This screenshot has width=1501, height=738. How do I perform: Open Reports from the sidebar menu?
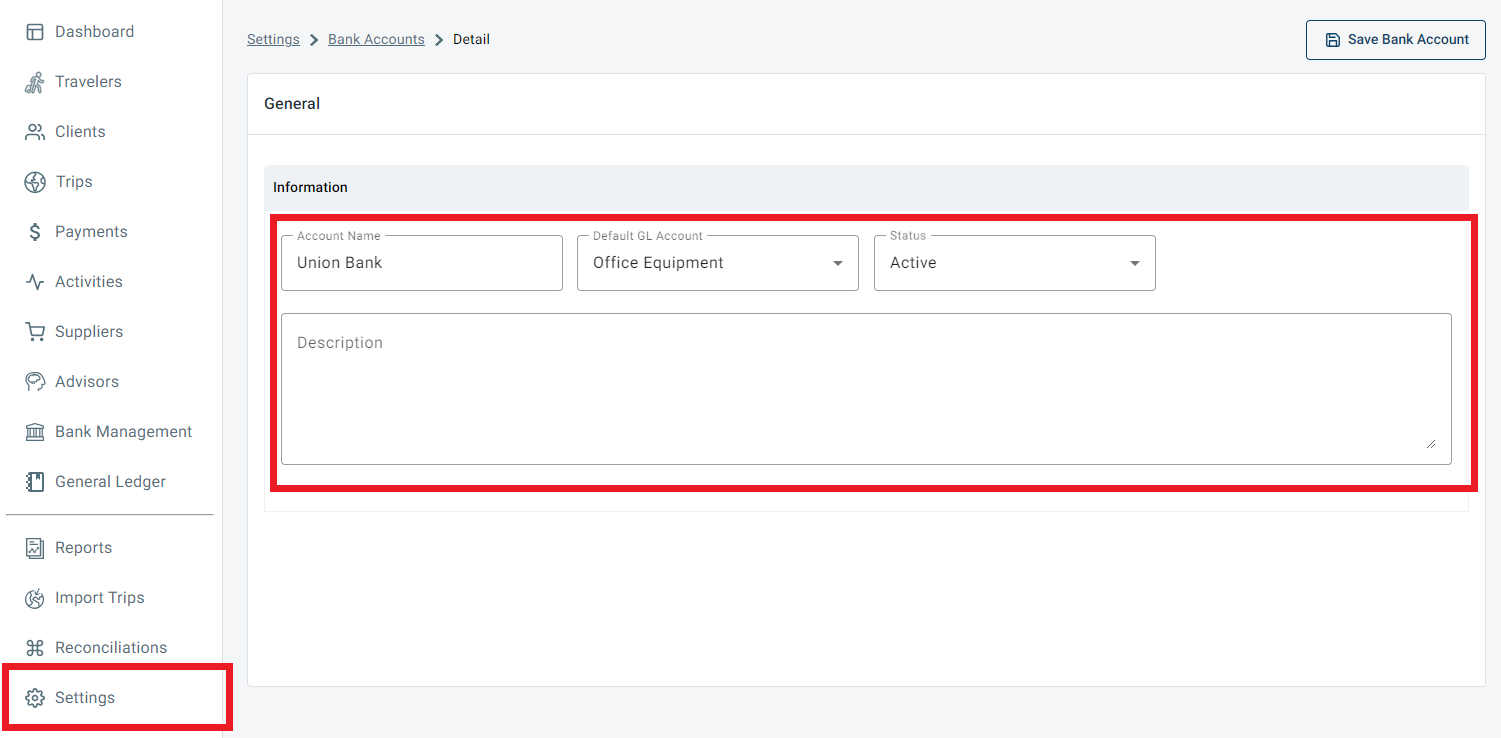(83, 548)
